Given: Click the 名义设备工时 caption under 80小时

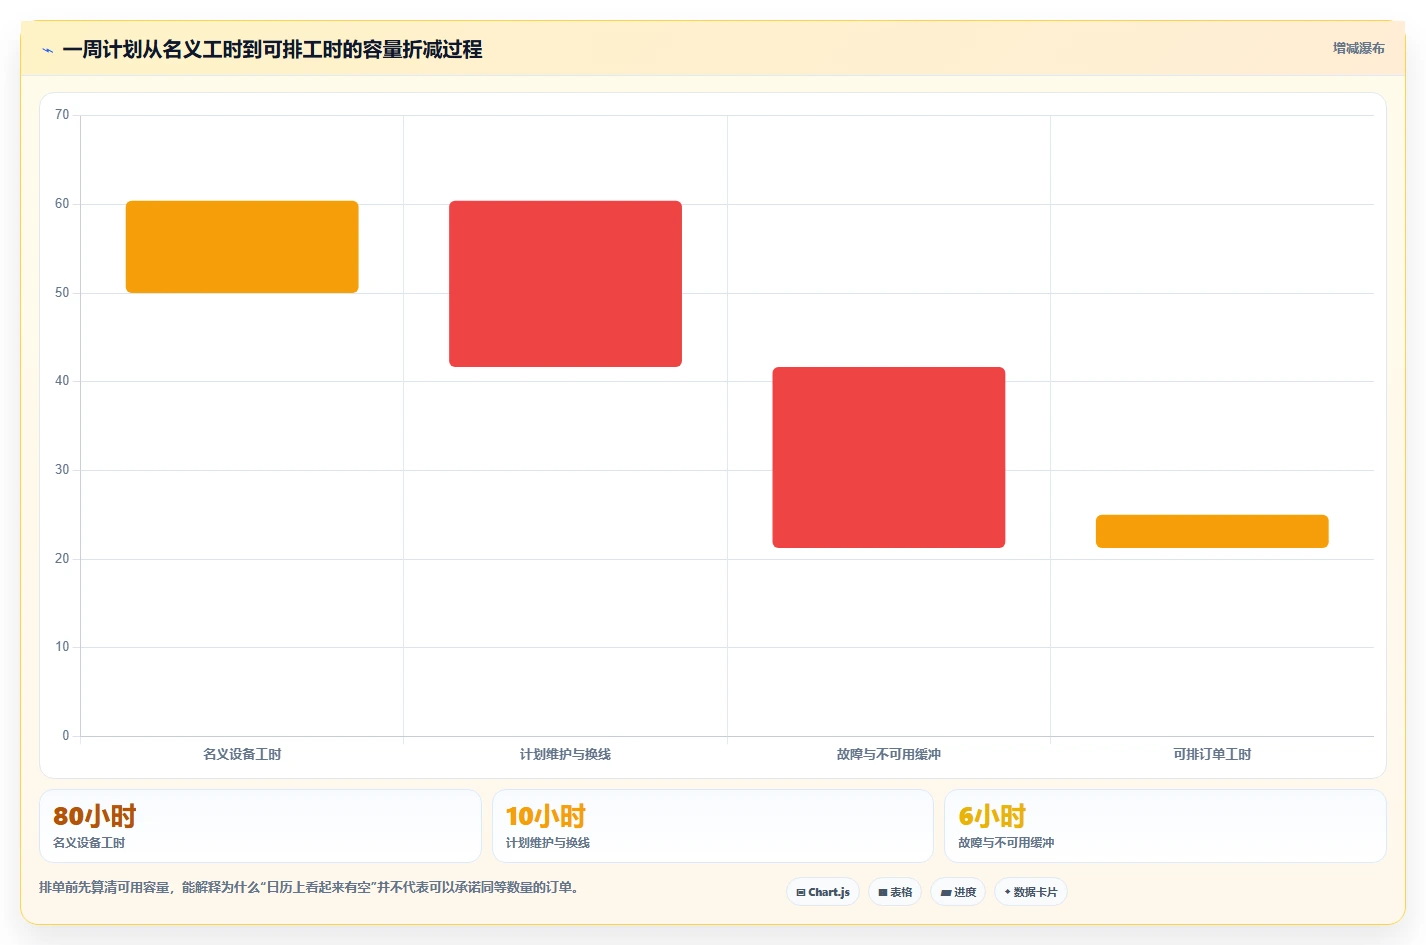Looking at the screenshot, I should (x=89, y=843).
